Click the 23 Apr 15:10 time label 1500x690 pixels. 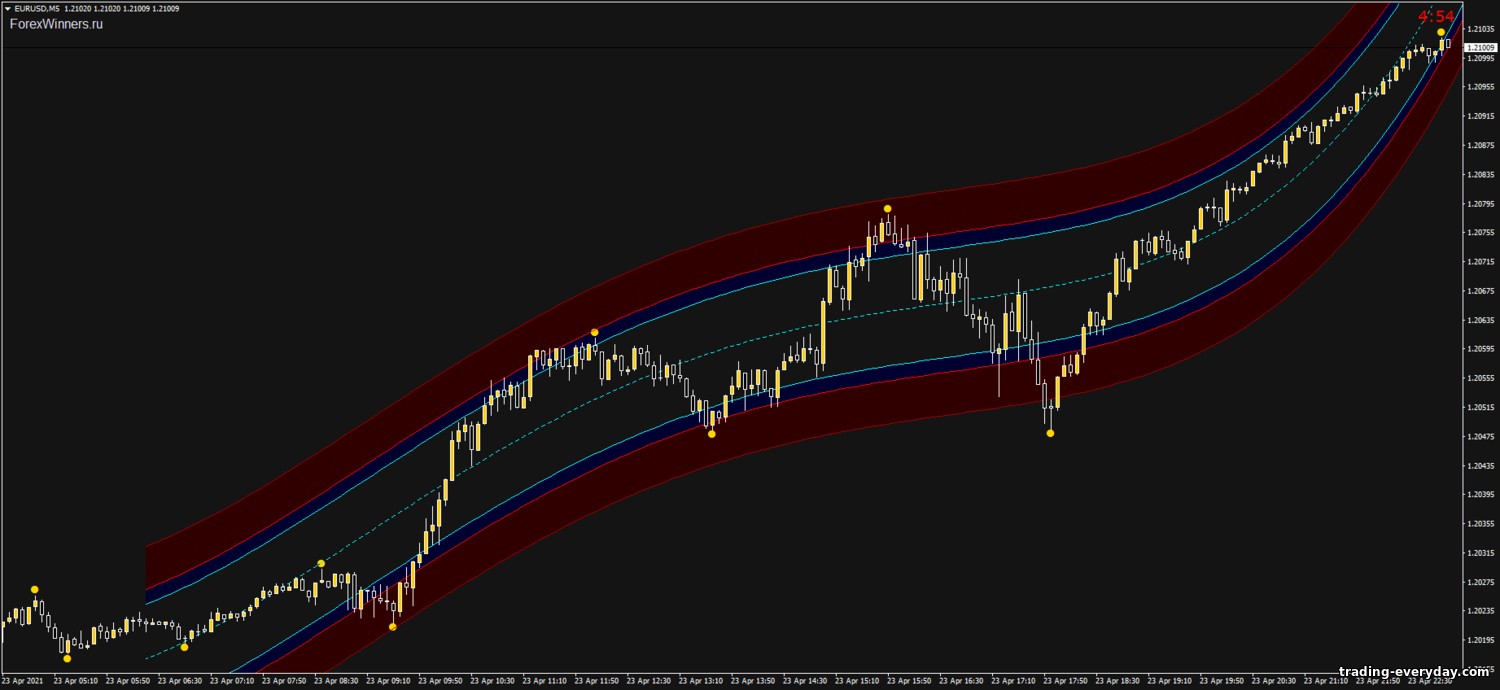[x=856, y=682]
